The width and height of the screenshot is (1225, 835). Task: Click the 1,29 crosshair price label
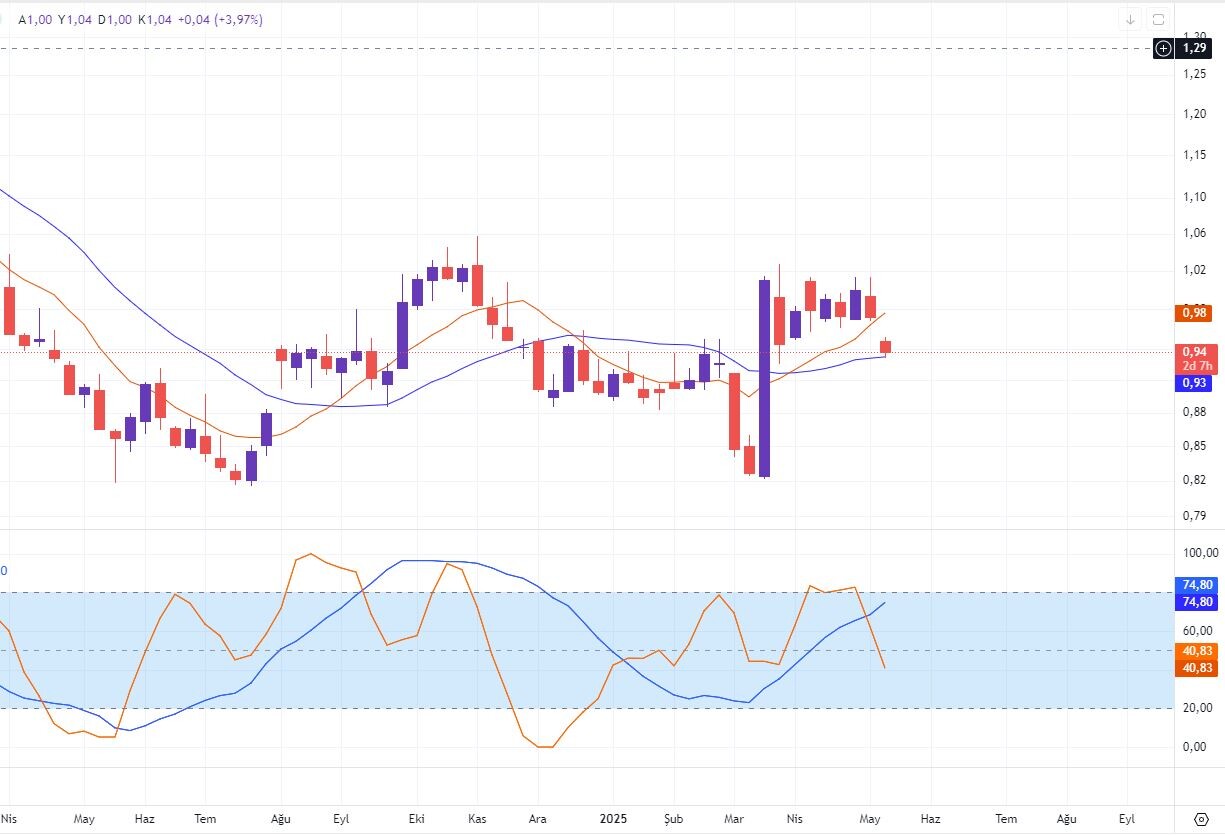(x=1193, y=48)
